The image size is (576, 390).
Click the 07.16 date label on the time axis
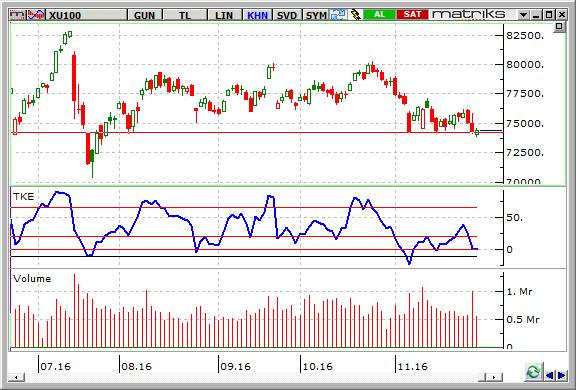coord(55,366)
